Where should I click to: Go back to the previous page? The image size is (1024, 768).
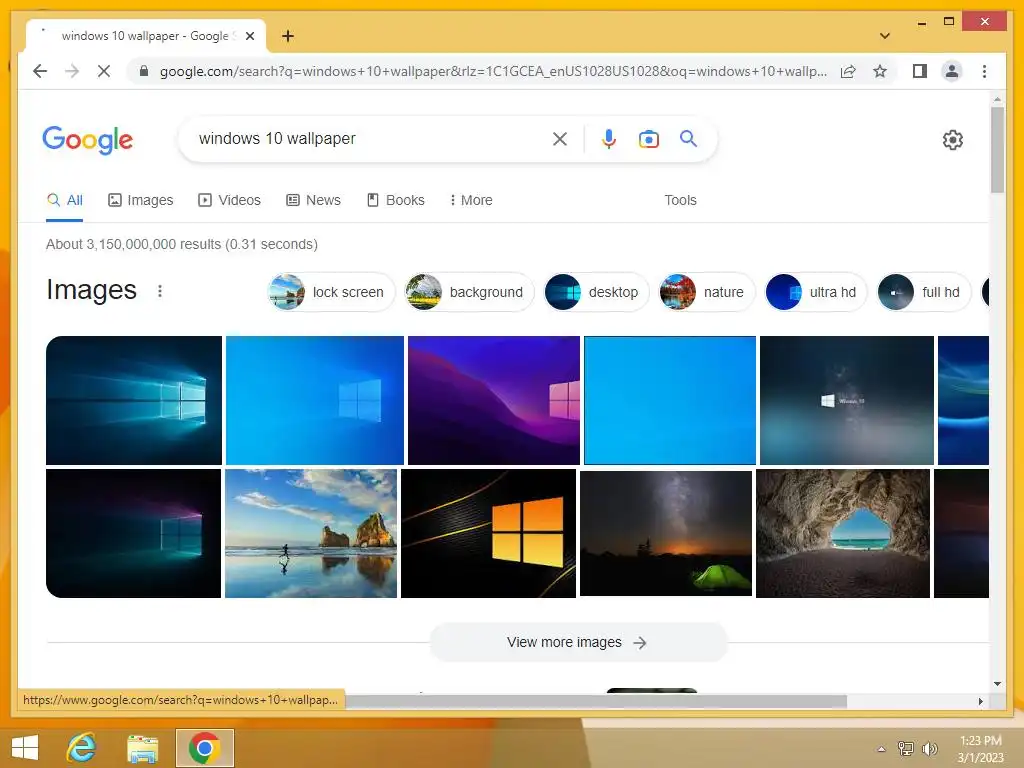tap(40, 71)
